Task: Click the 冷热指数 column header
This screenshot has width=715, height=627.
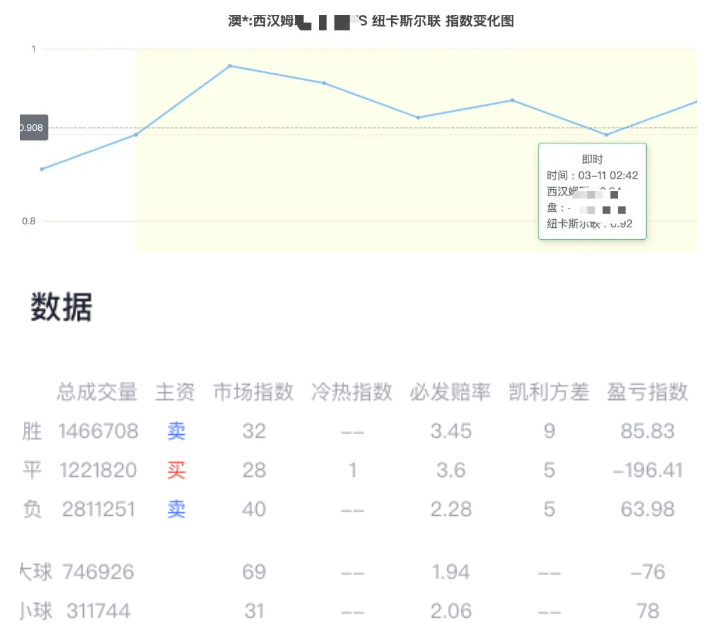Action: pos(351,392)
